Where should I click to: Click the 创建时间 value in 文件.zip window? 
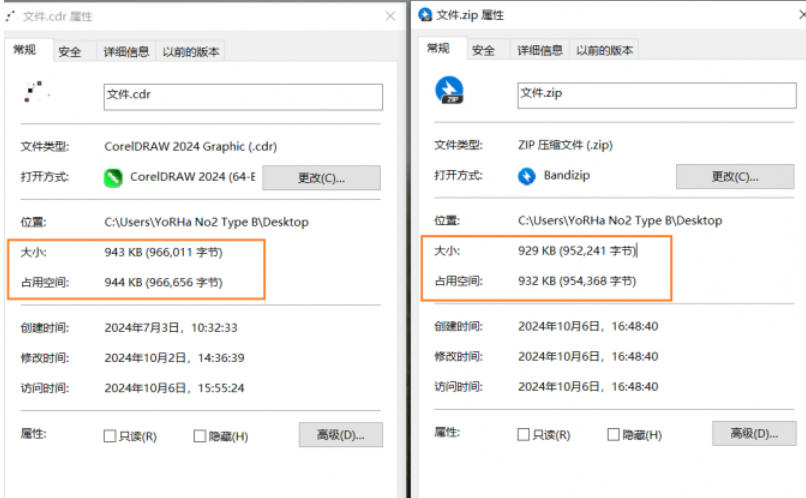588,326
